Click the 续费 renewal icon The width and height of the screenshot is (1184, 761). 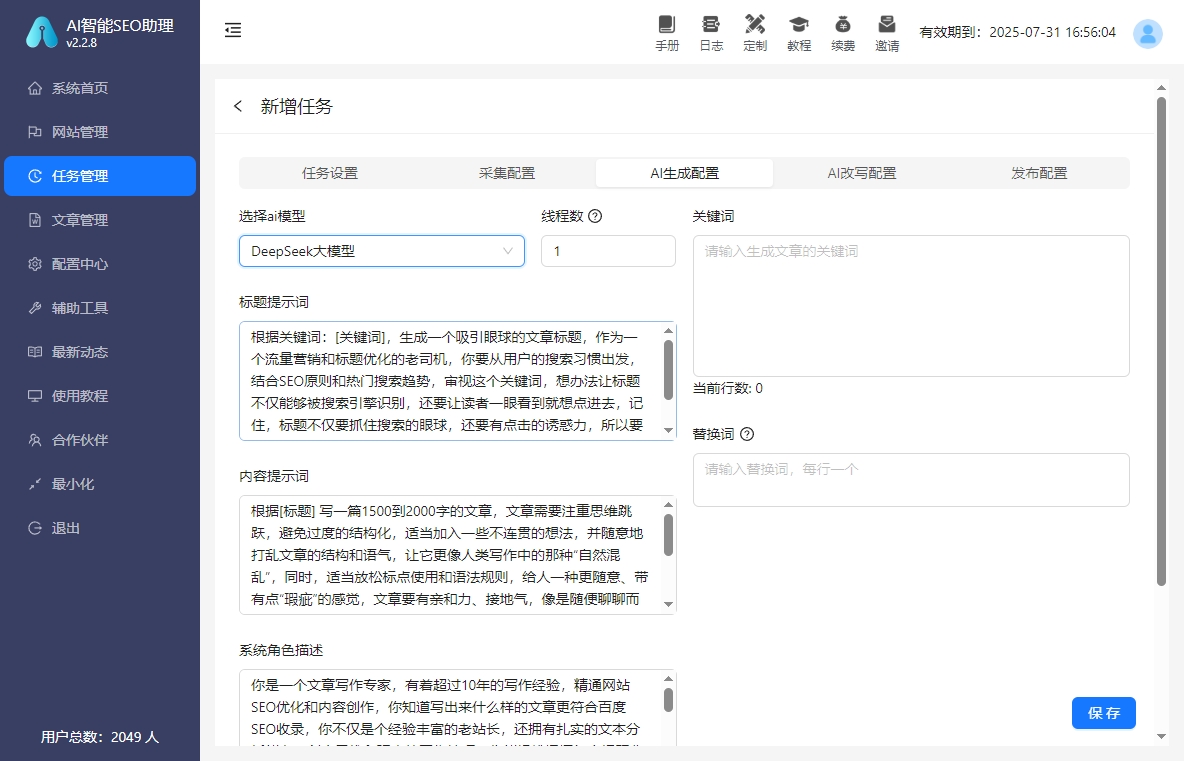click(843, 30)
